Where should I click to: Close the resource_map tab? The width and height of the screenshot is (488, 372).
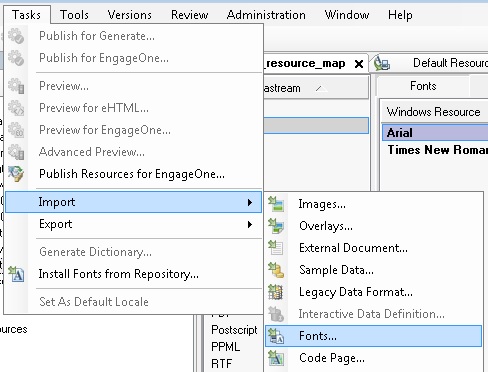click(359, 64)
